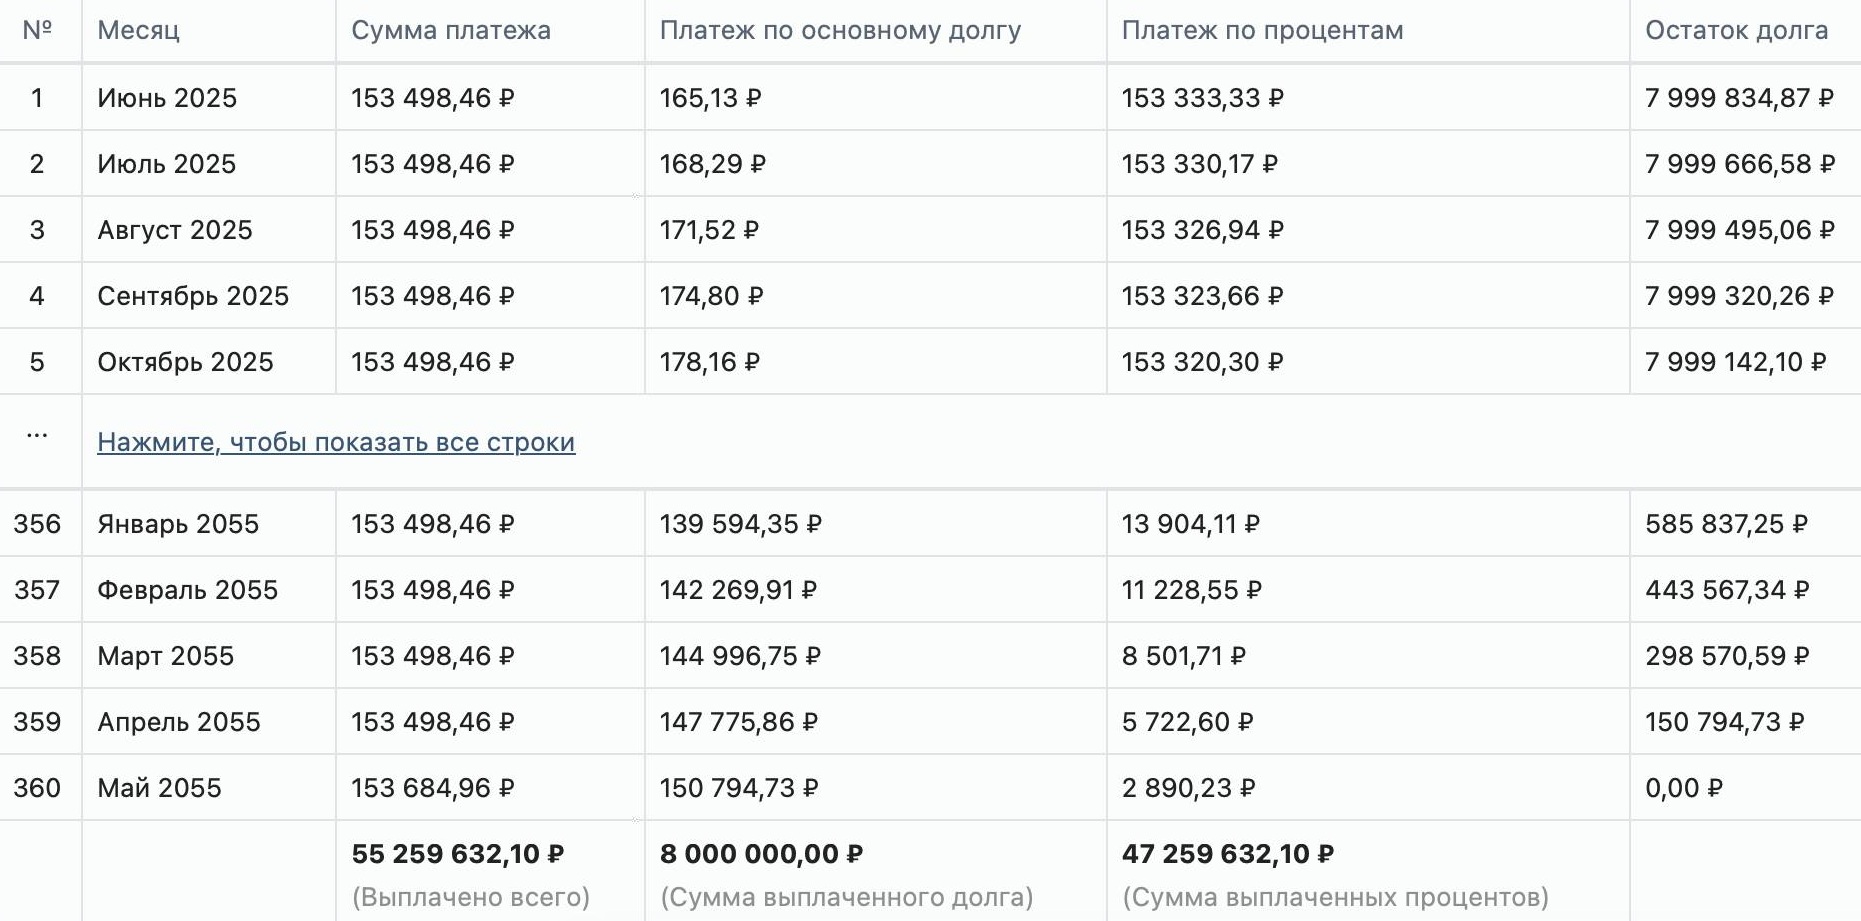Select interest payment 2 890,23 ₽

(1189, 788)
